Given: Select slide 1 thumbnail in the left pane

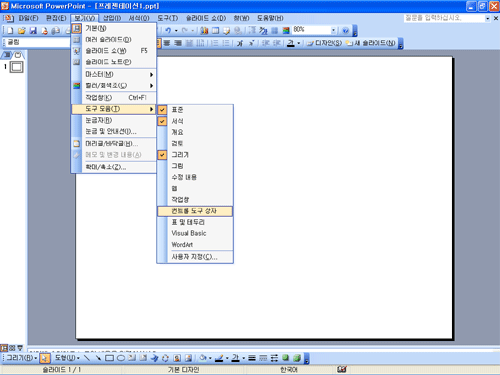Looking at the screenshot, I should coord(16,67).
